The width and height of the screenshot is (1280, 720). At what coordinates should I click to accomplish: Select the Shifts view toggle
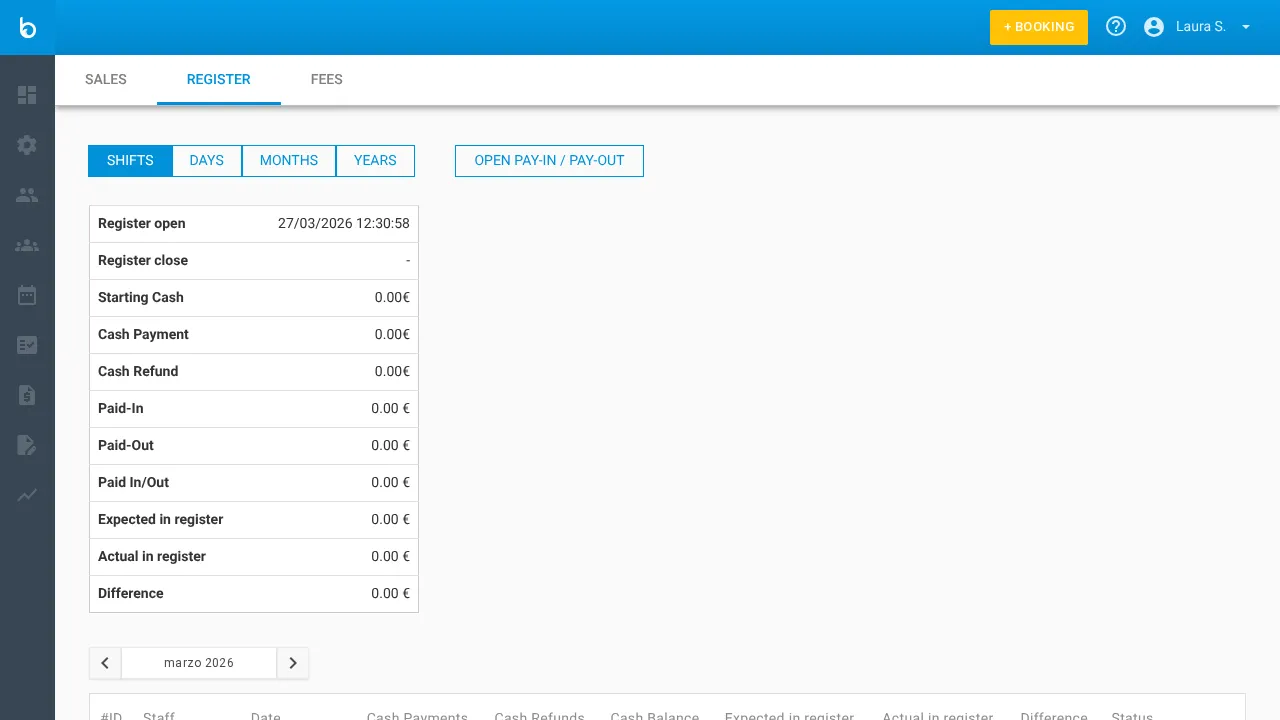[130, 161]
